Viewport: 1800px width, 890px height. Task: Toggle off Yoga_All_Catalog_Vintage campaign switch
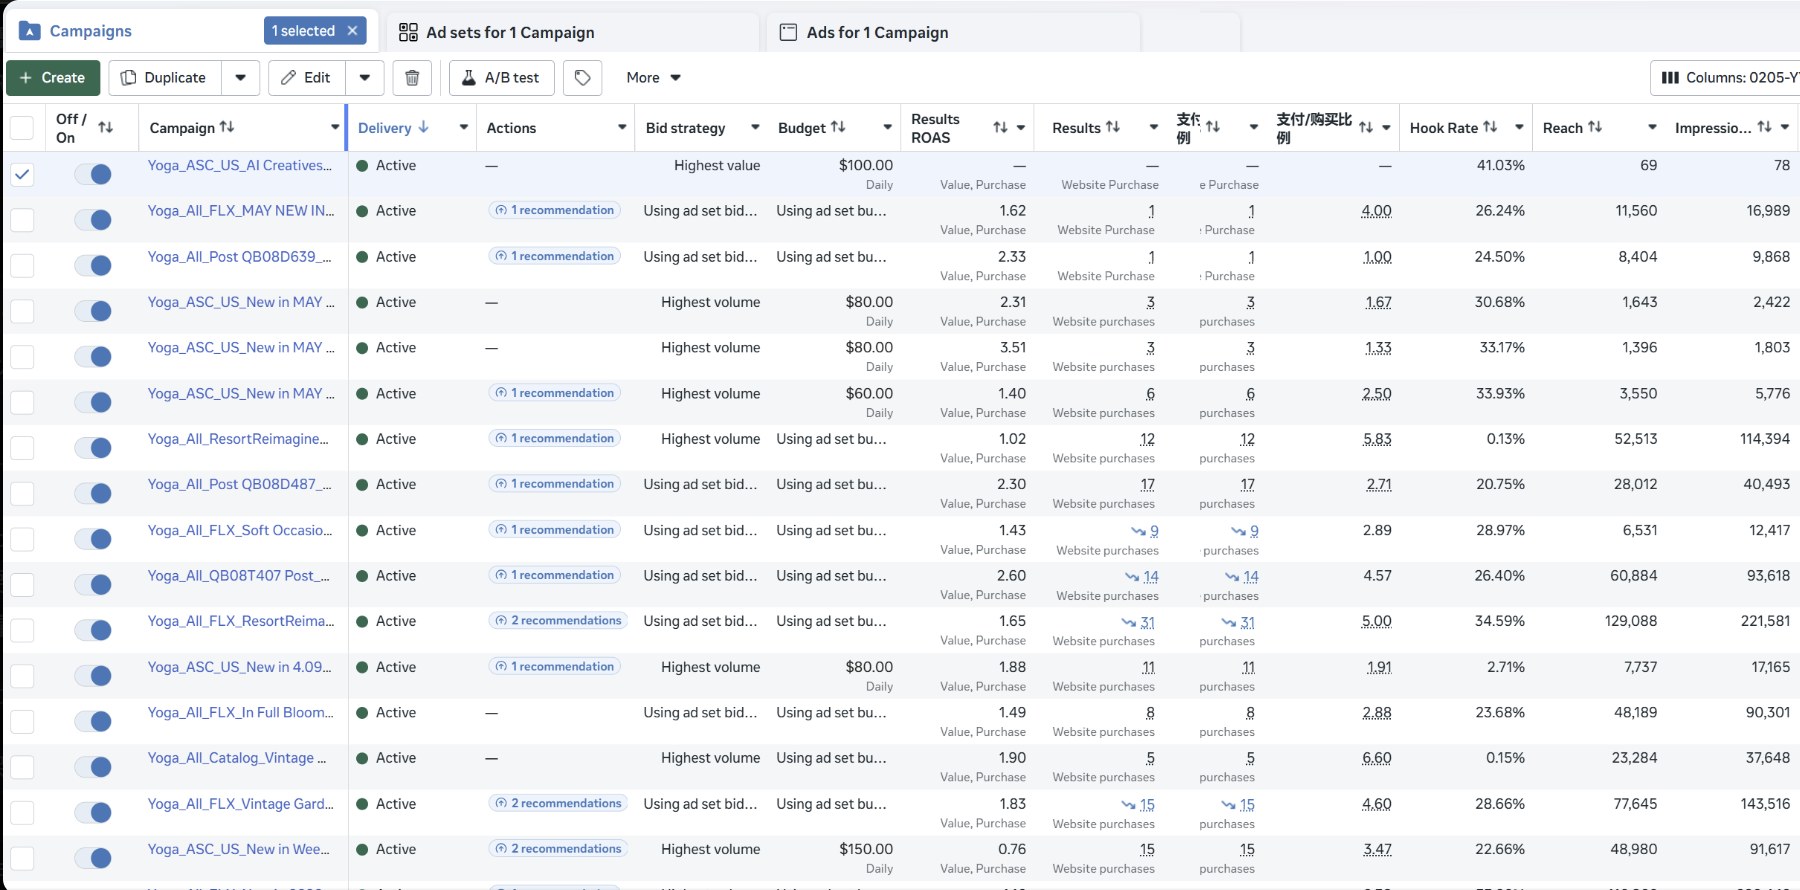pyautogui.click(x=93, y=767)
